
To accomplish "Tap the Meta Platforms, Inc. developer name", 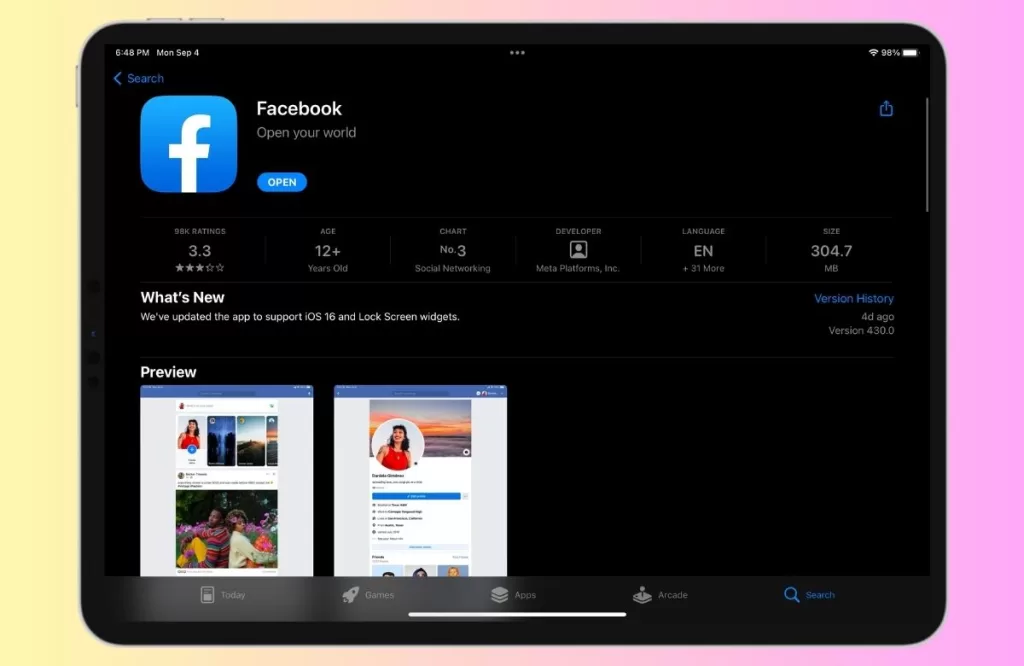I will 578,268.
